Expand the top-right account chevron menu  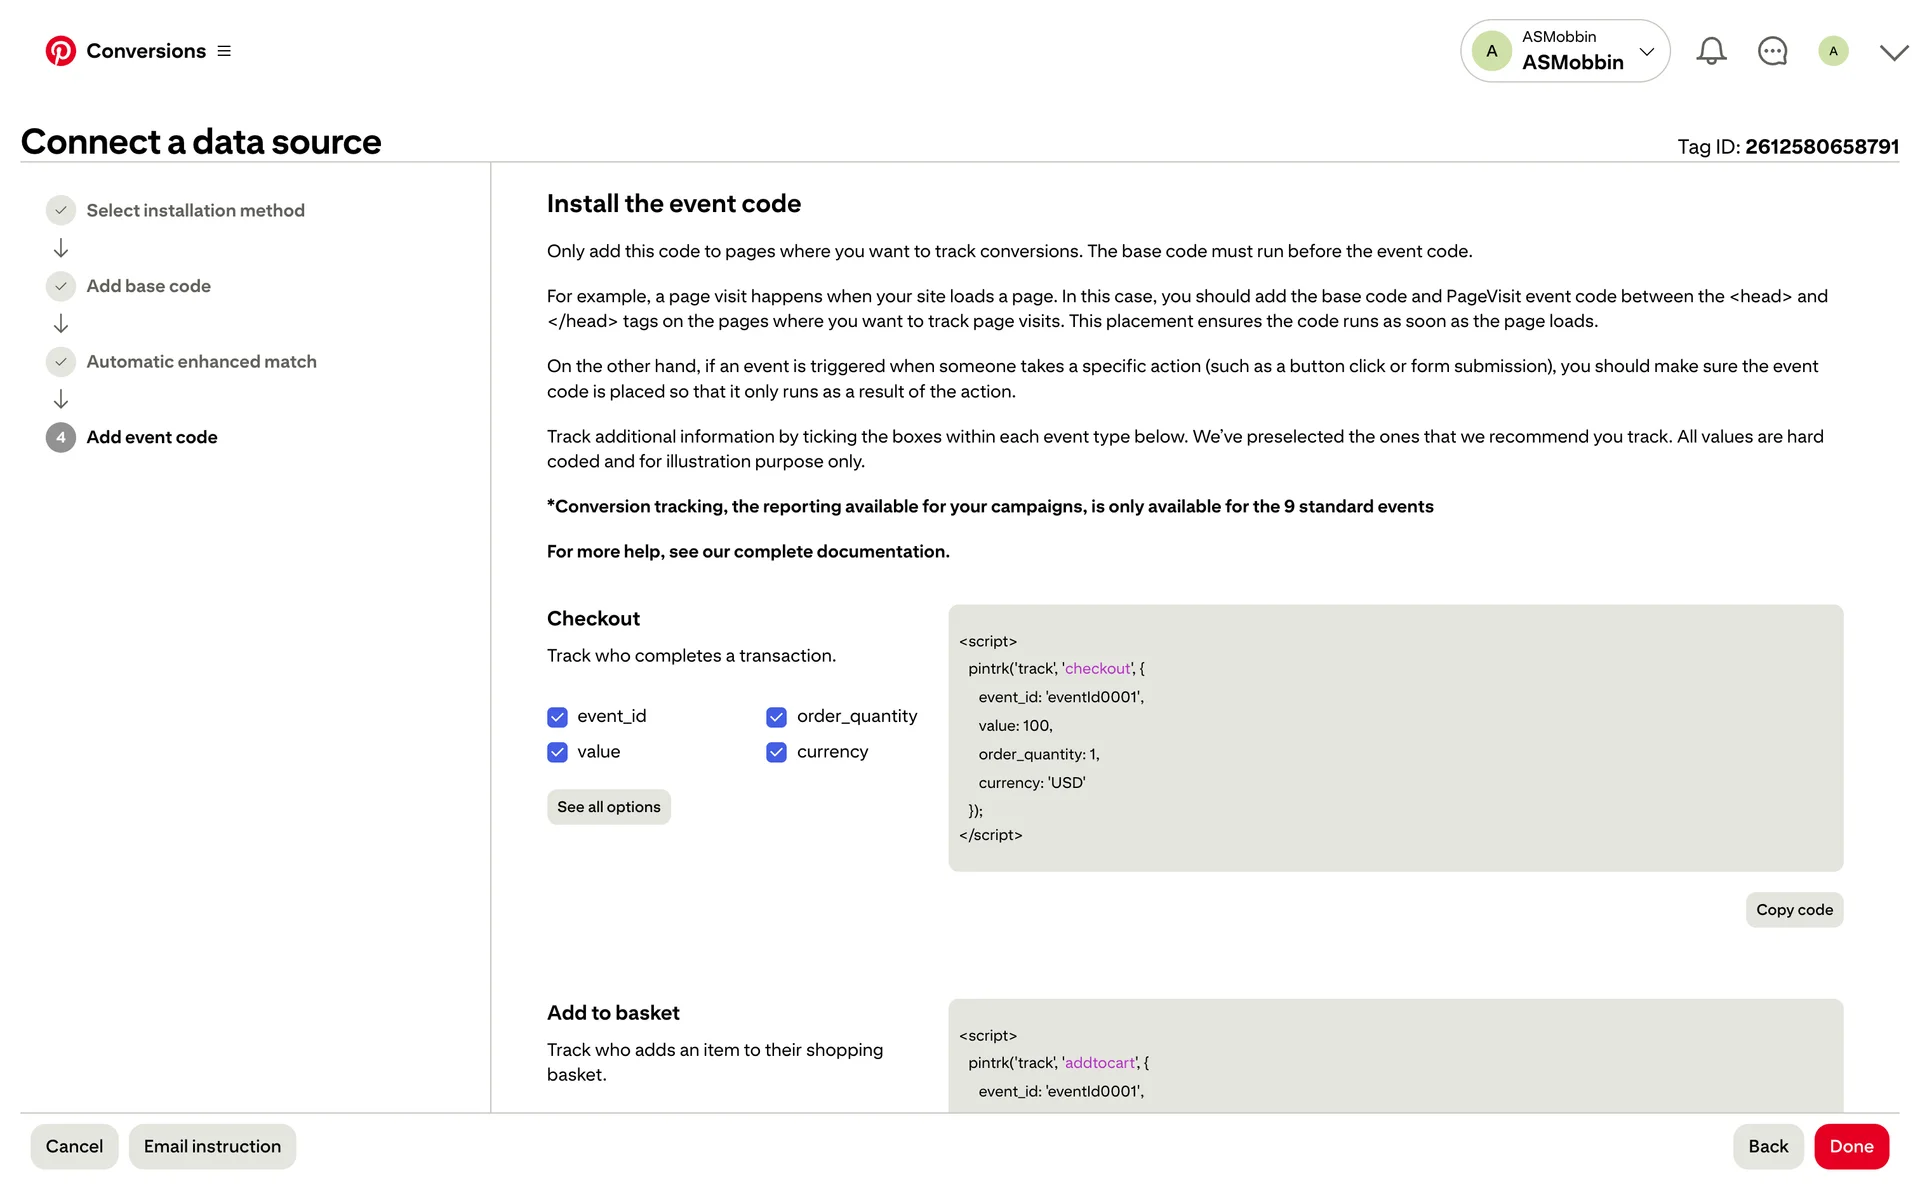click(1893, 52)
